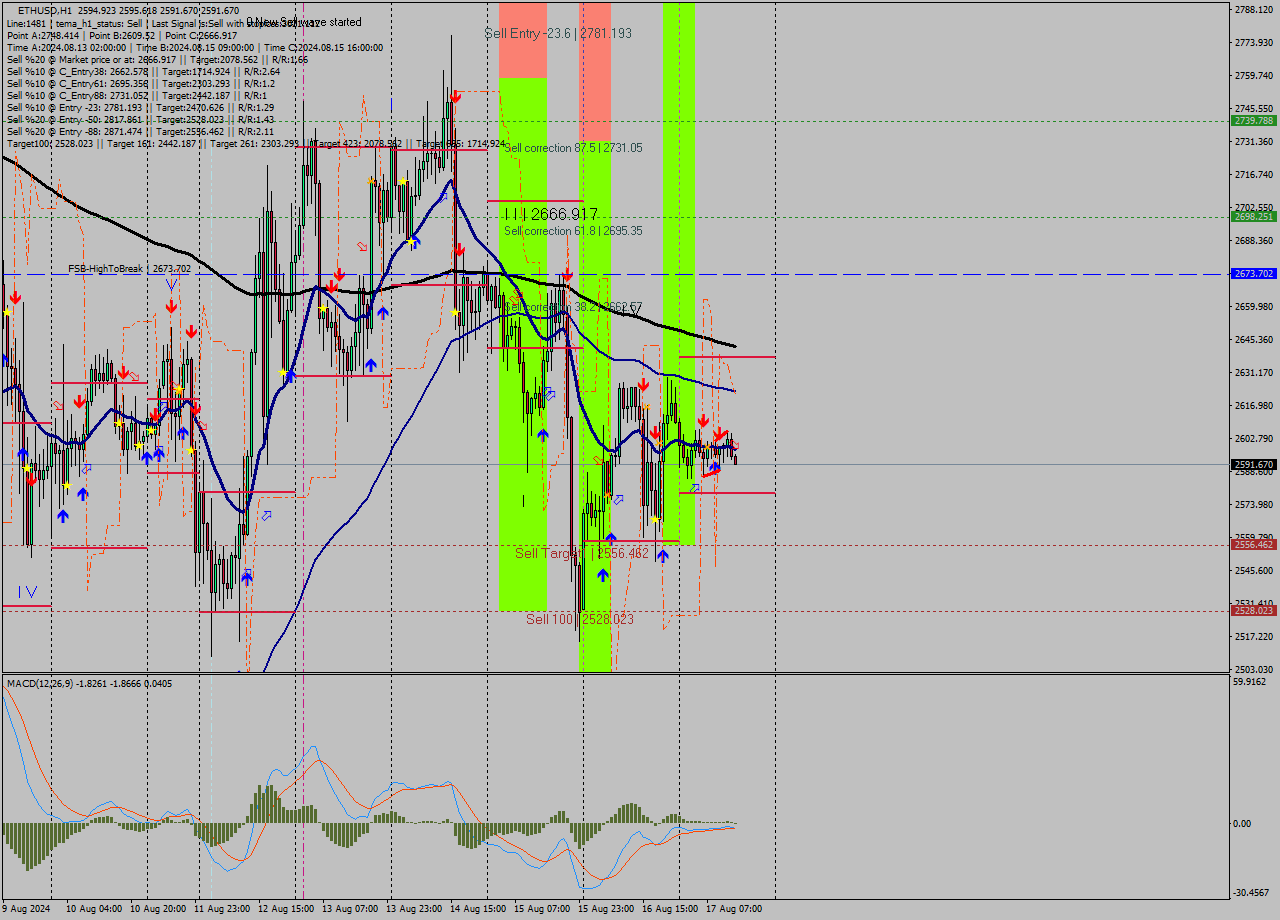The width and height of the screenshot is (1280, 920).
Task: Click the green 2739.788 price tag
Action: (1254, 120)
